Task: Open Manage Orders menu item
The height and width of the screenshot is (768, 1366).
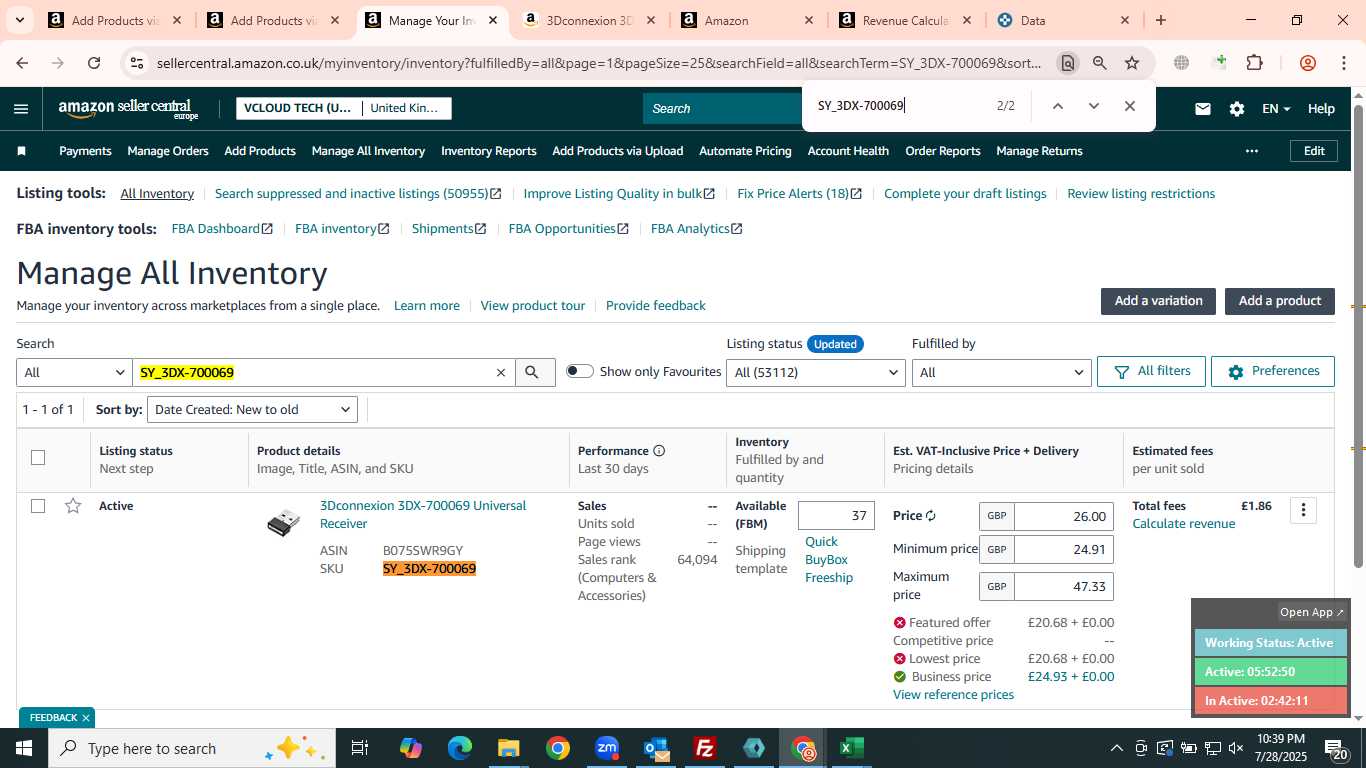Action: (x=168, y=151)
